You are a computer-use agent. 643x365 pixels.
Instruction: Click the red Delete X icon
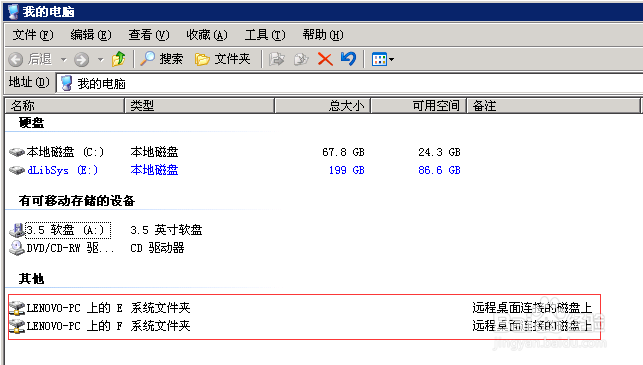[x=325, y=59]
